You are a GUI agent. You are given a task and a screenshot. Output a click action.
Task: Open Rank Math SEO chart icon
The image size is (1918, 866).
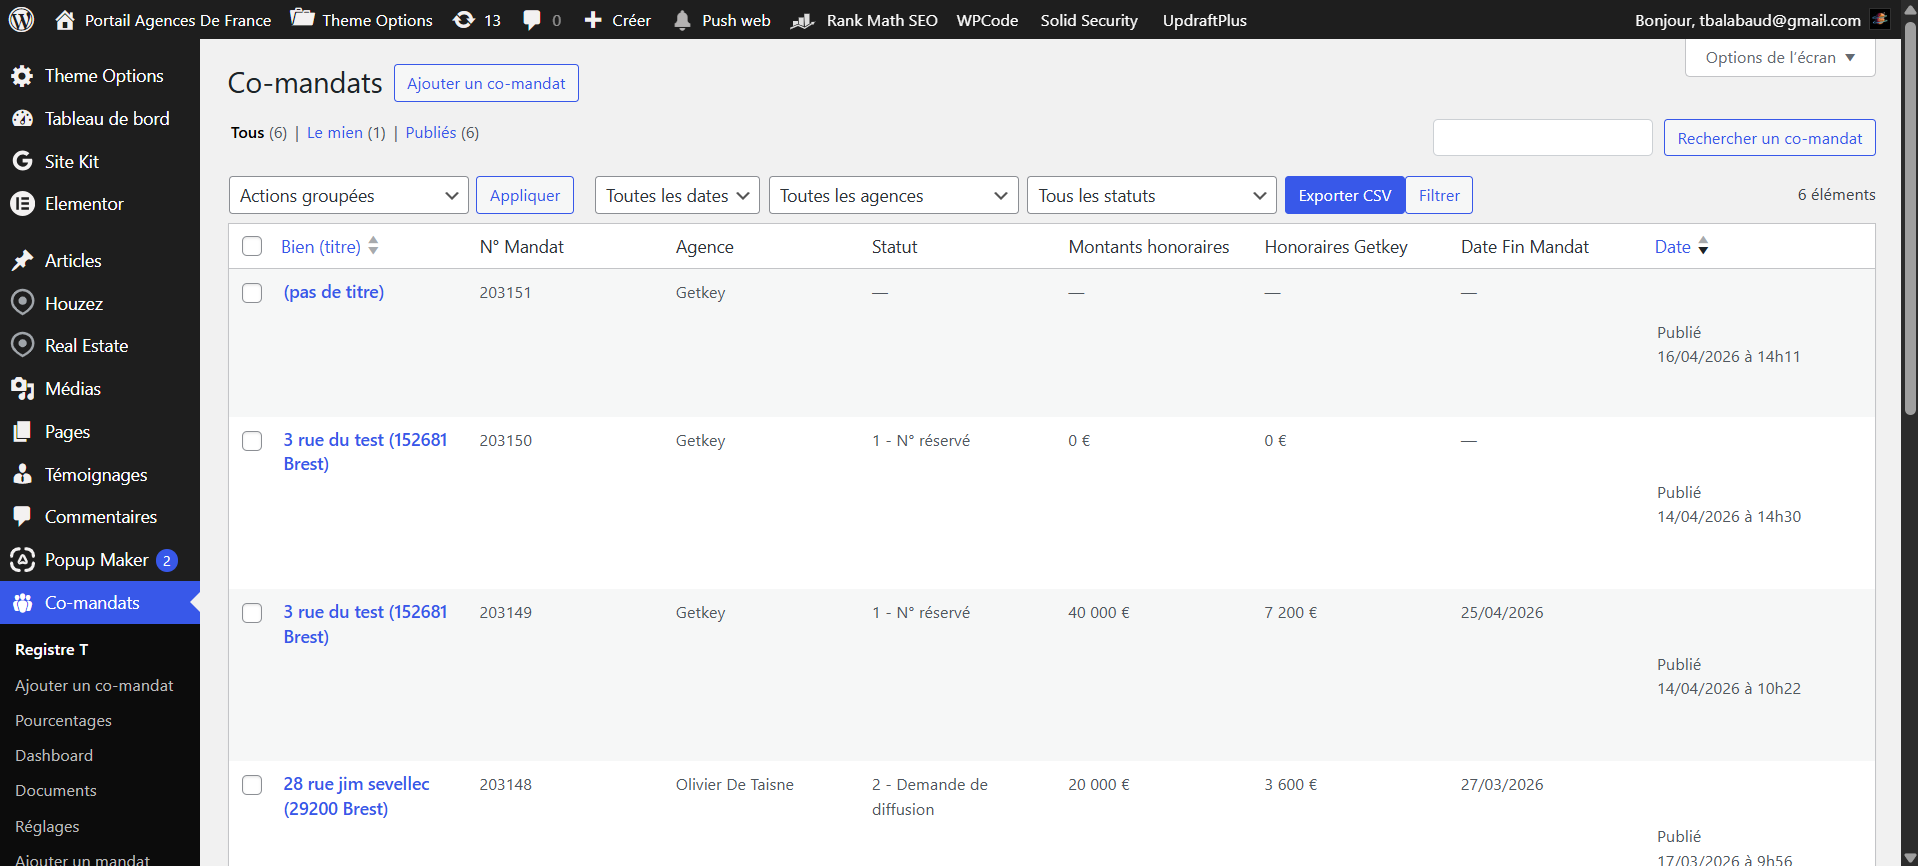(803, 20)
